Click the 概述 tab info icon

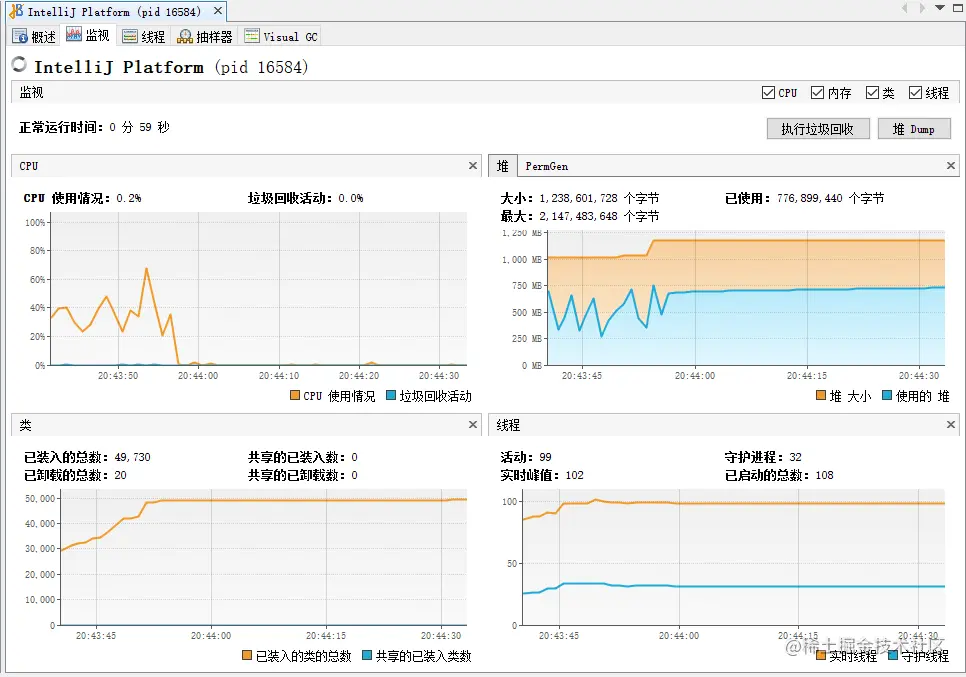point(20,36)
